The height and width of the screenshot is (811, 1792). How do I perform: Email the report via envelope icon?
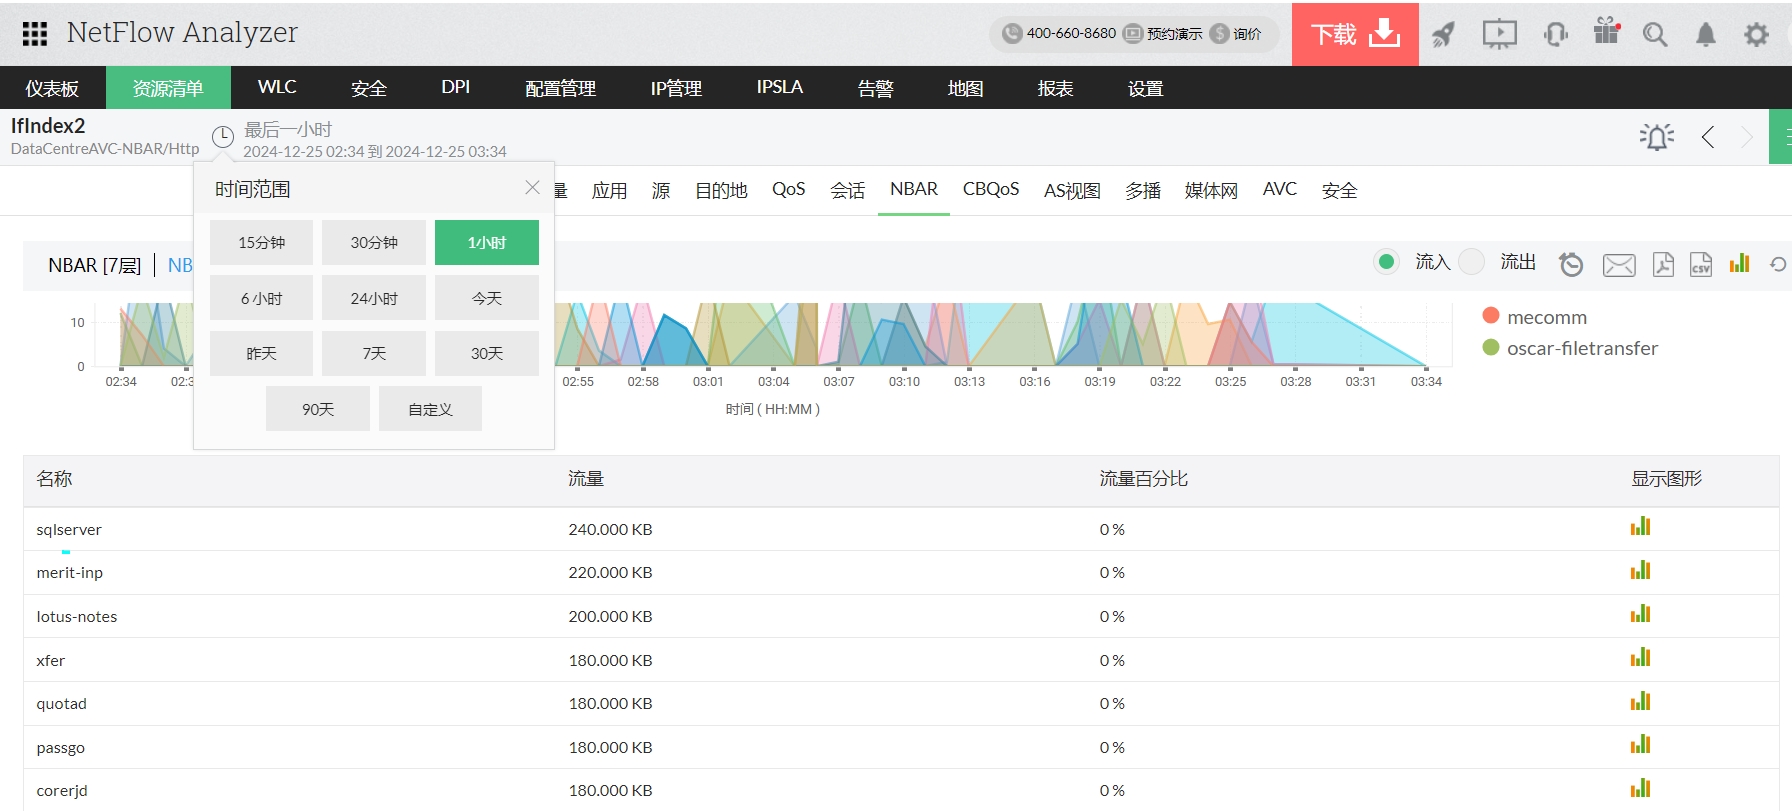pos(1619,264)
